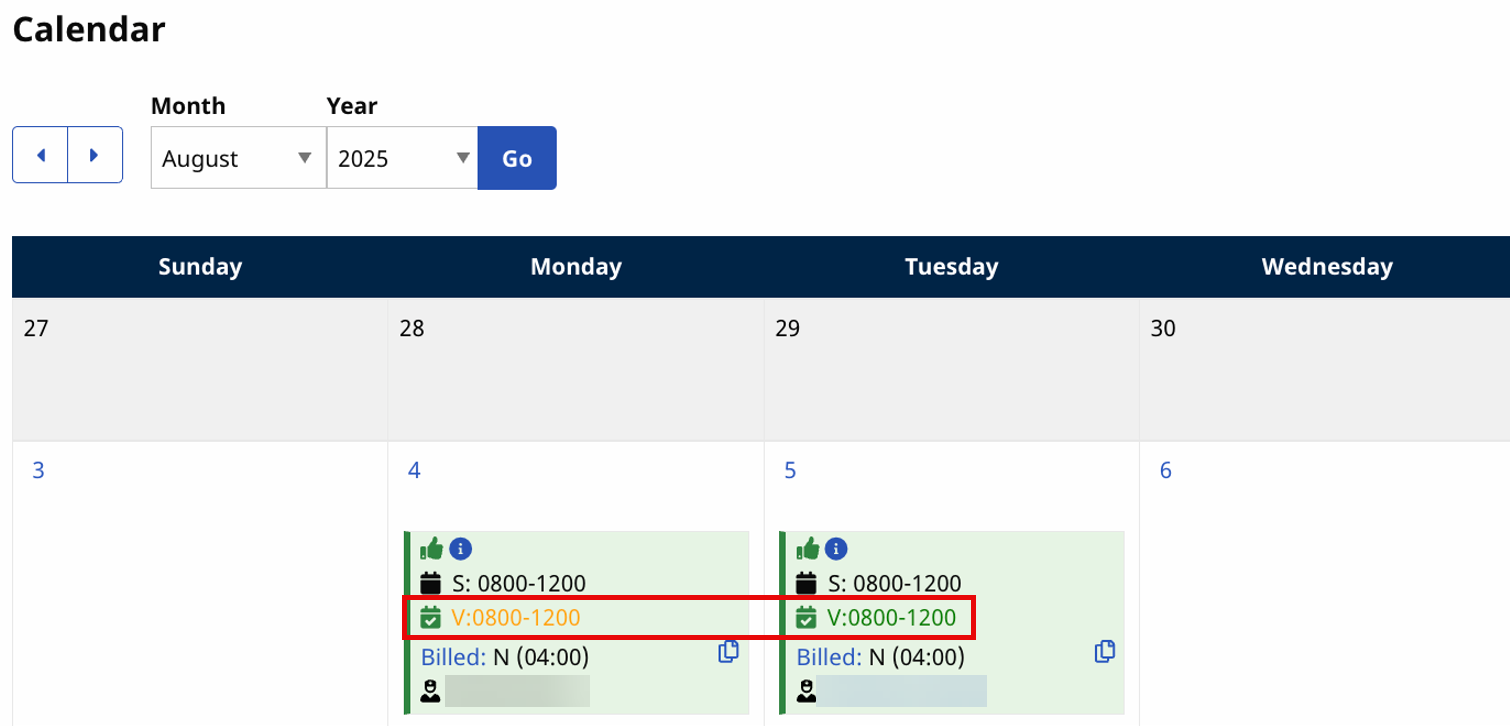Open the info icon on Monday's shift entry
The image size is (1510, 726).
(x=460, y=548)
